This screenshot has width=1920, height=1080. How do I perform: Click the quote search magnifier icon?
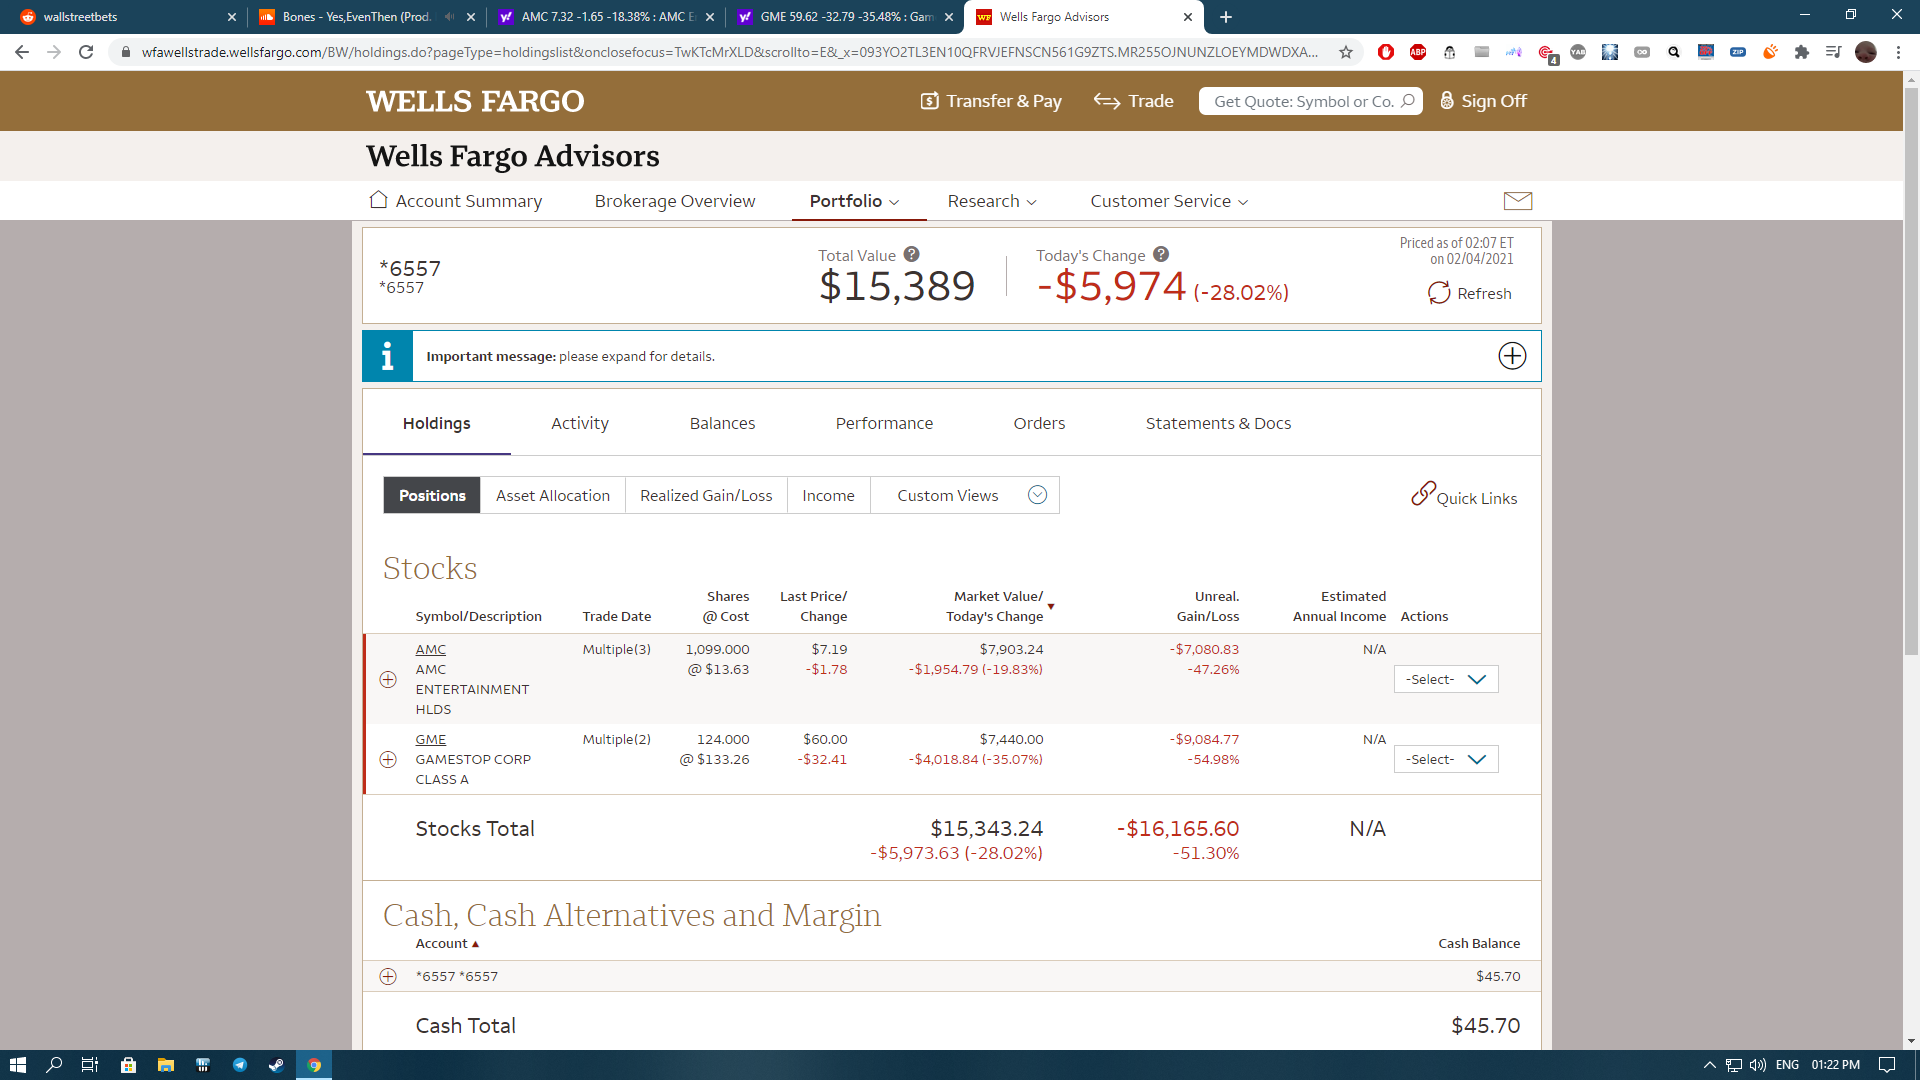click(x=1407, y=101)
